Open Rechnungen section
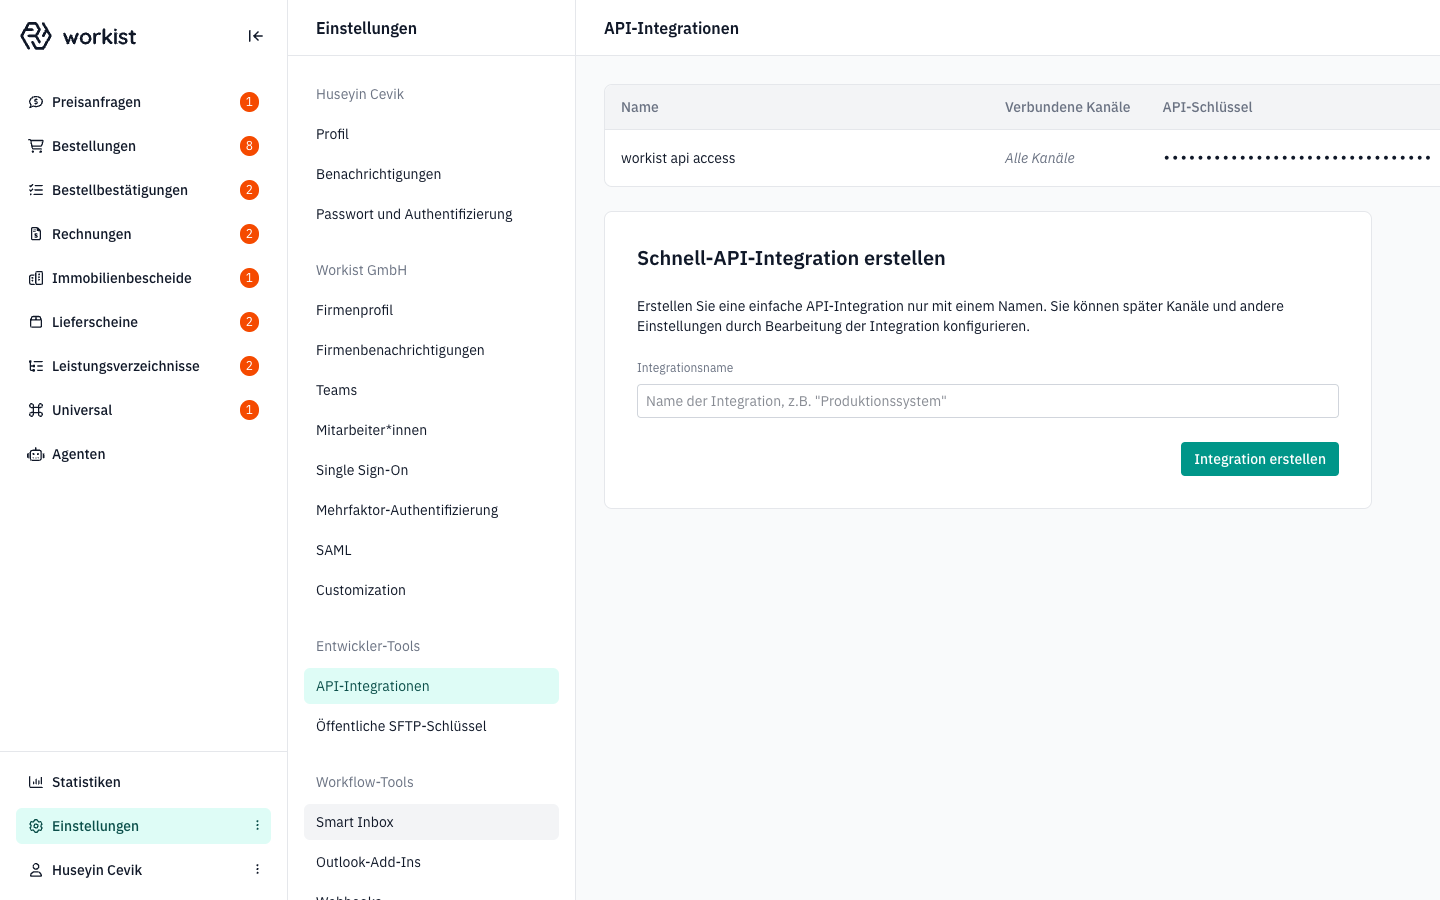The height and width of the screenshot is (900, 1440). click(x=143, y=234)
